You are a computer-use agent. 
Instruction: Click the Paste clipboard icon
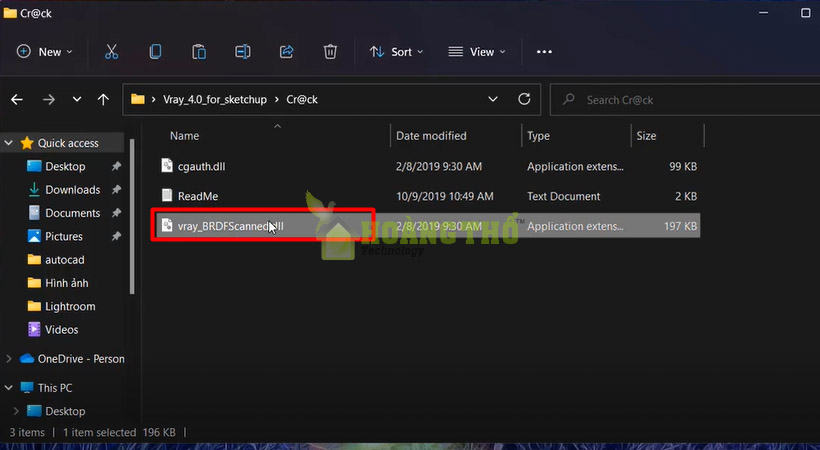(199, 52)
